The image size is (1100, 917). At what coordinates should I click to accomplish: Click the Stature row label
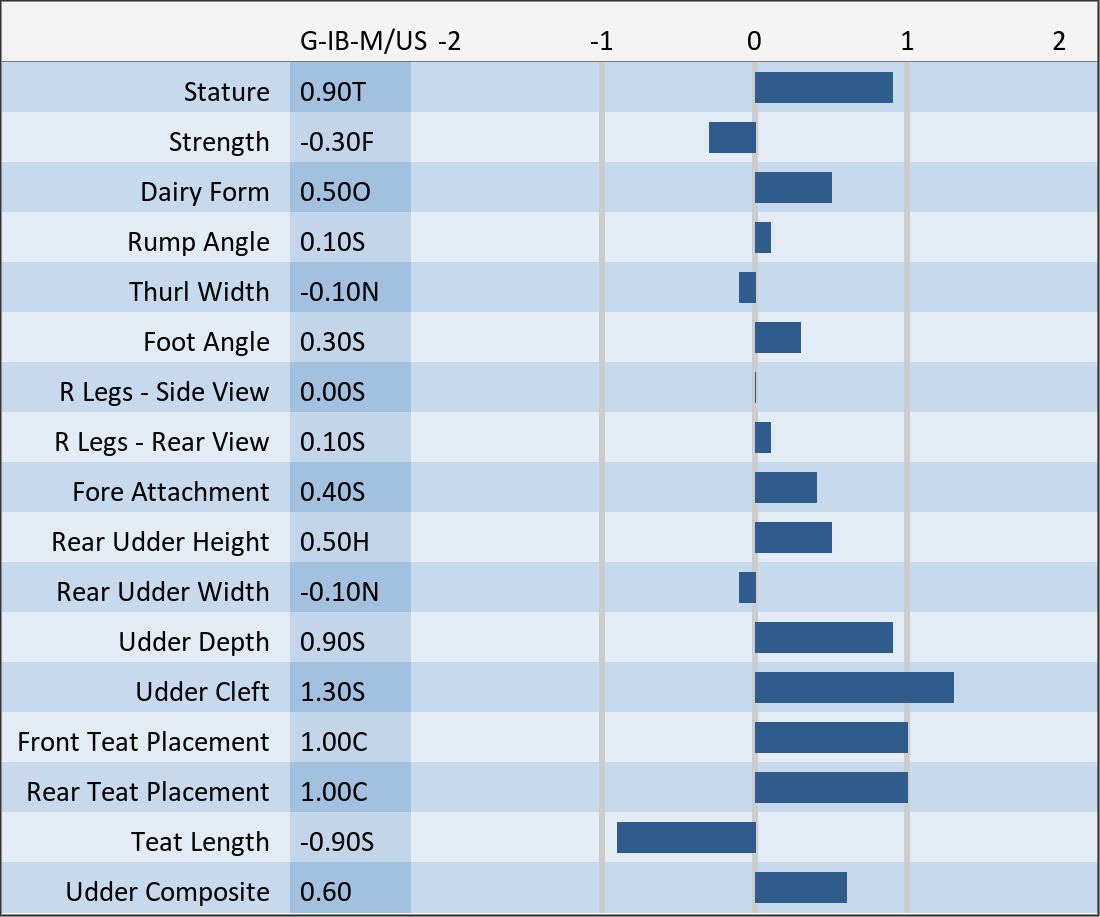[226, 92]
